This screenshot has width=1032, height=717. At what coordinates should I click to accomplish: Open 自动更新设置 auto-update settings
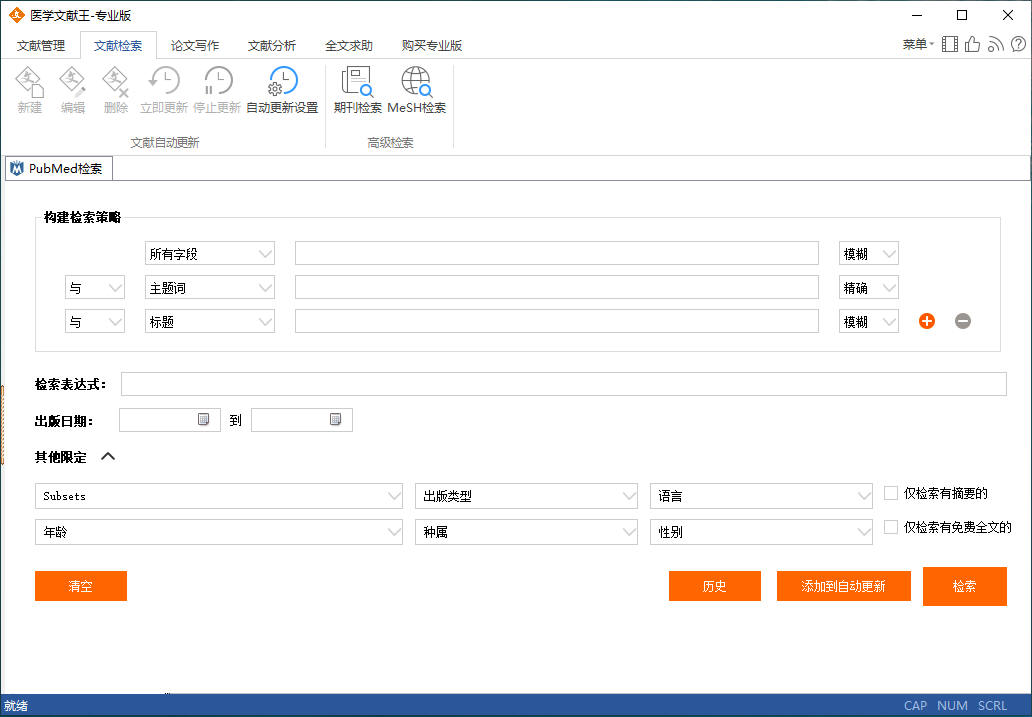pos(282,90)
